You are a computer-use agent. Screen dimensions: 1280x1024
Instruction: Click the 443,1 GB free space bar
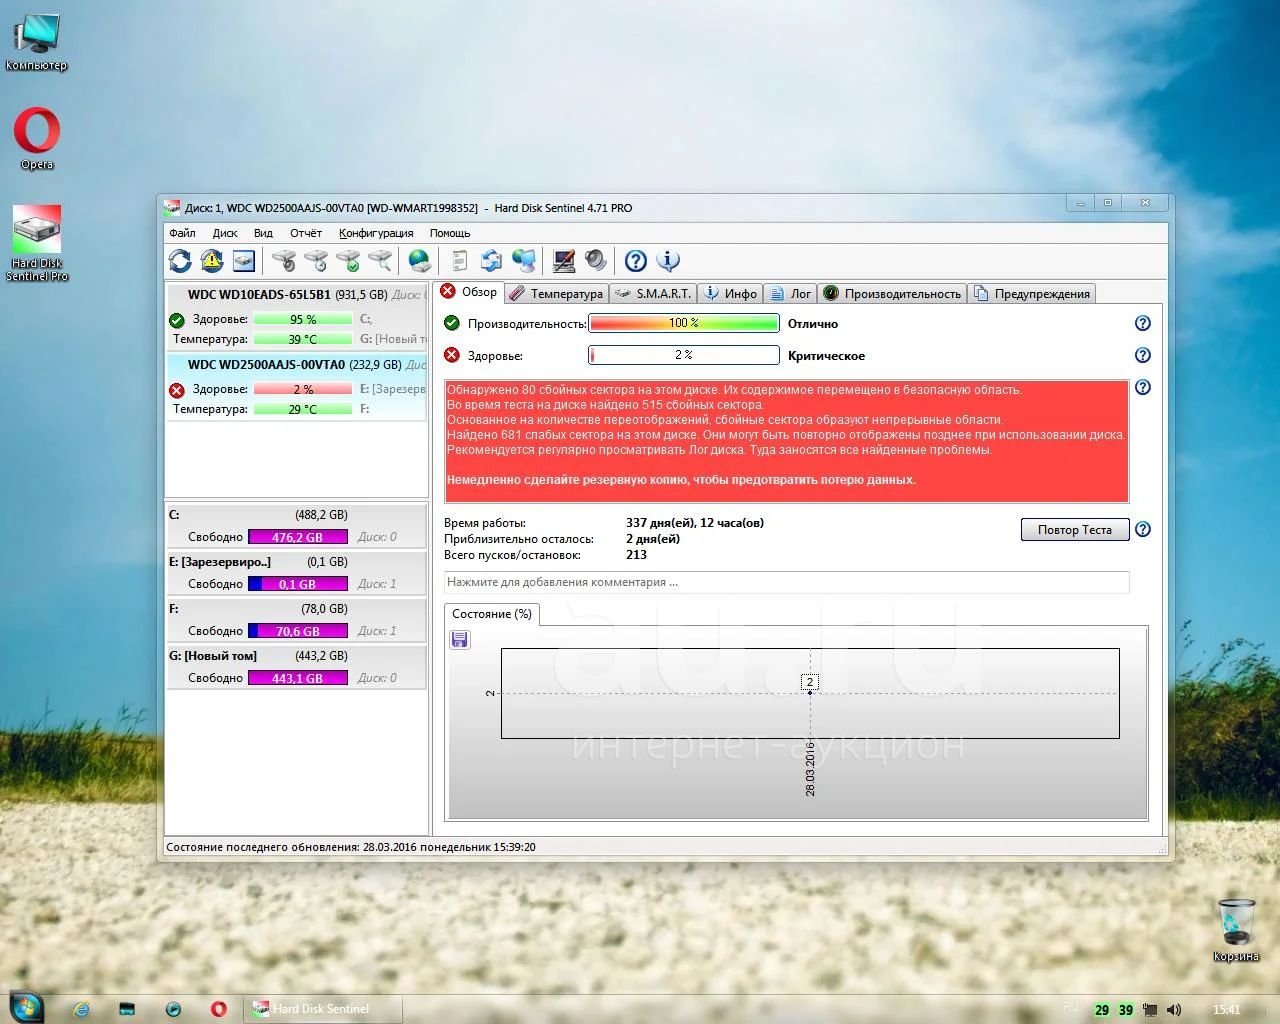click(x=298, y=678)
